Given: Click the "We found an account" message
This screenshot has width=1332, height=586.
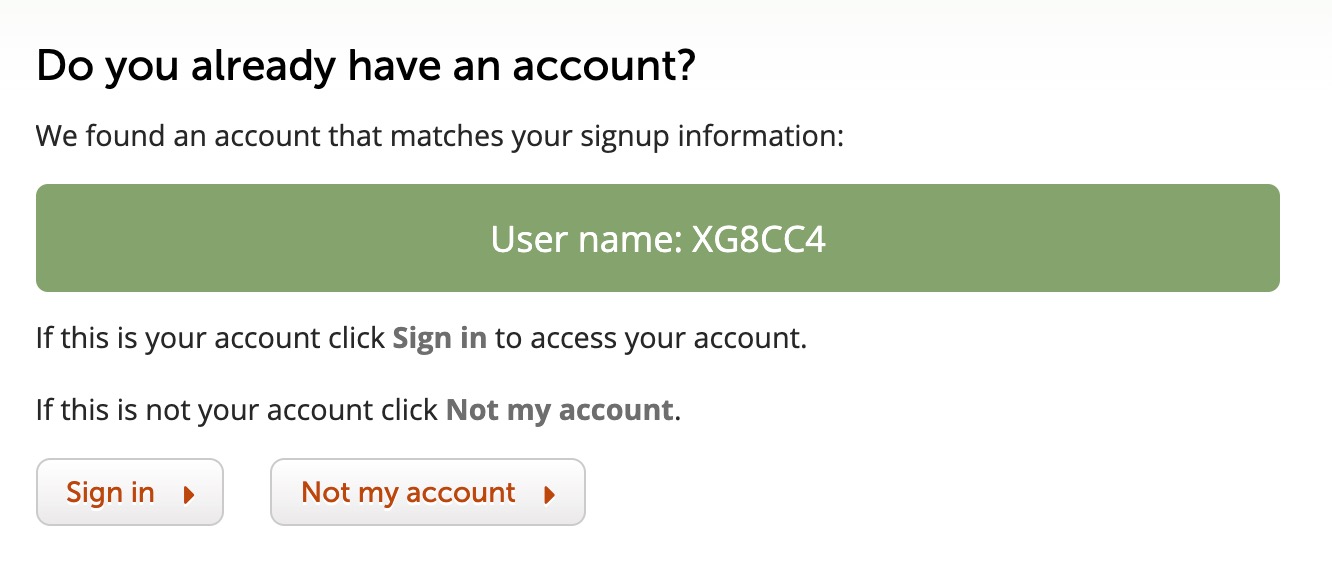Looking at the screenshot, I should 180,135.
